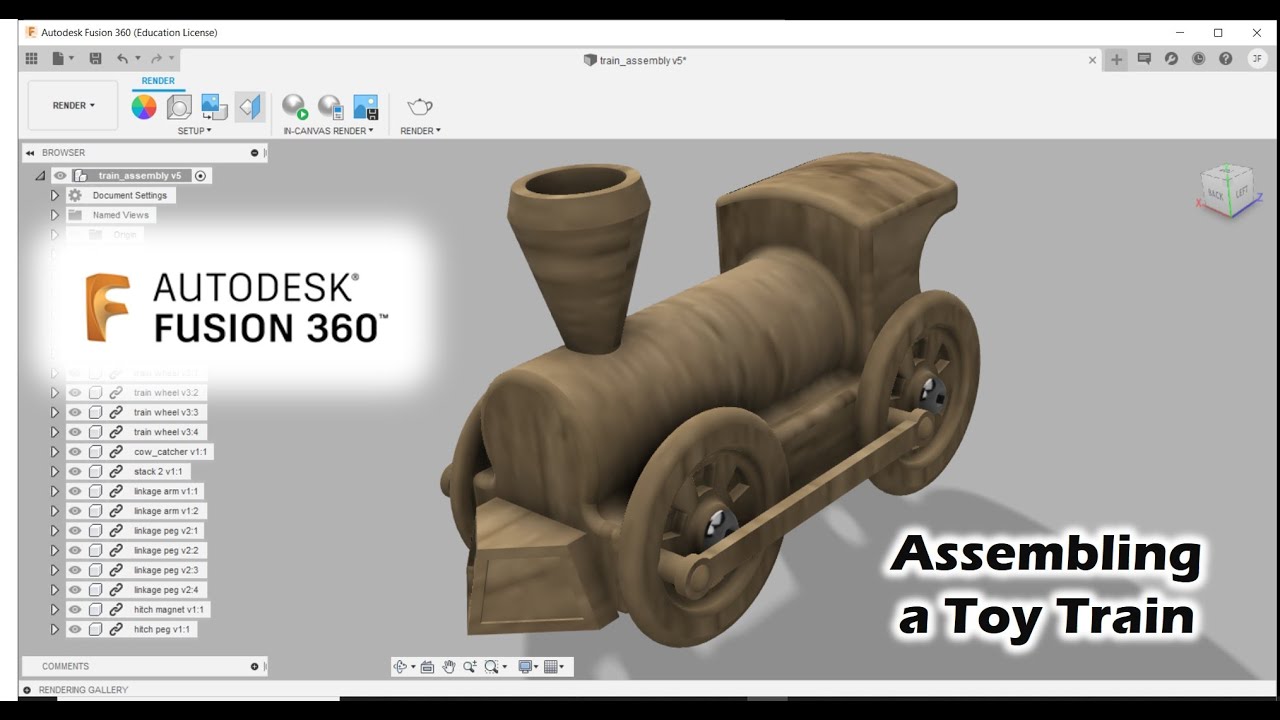Undo the last action
1280x720 pixels.
pos(122,60)
